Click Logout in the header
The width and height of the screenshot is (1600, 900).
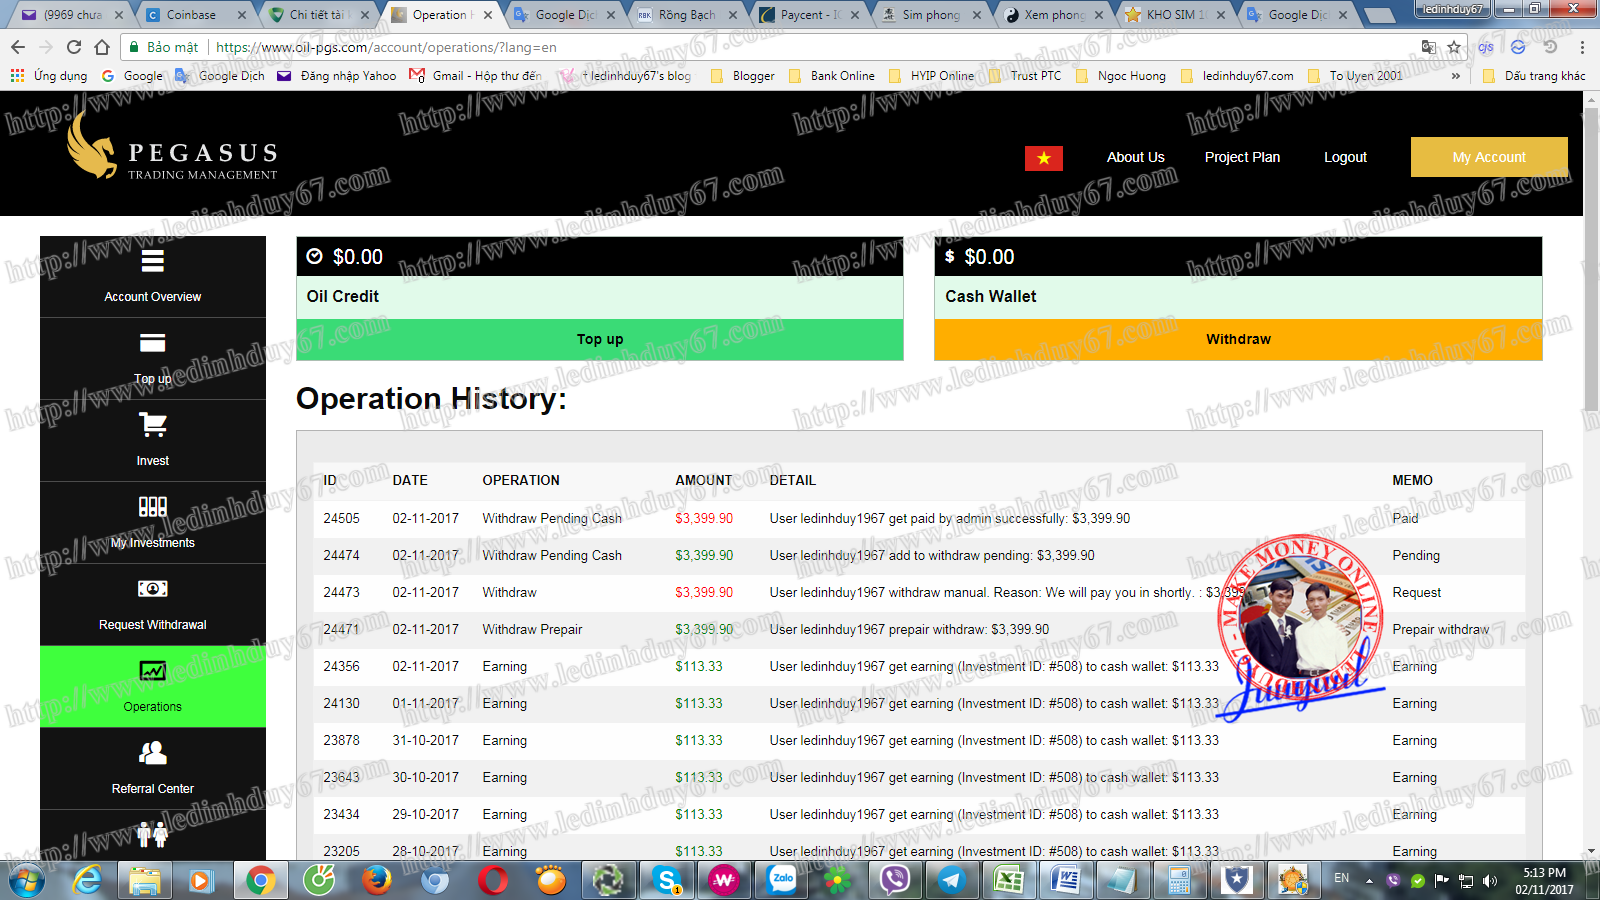point(1345,157)
